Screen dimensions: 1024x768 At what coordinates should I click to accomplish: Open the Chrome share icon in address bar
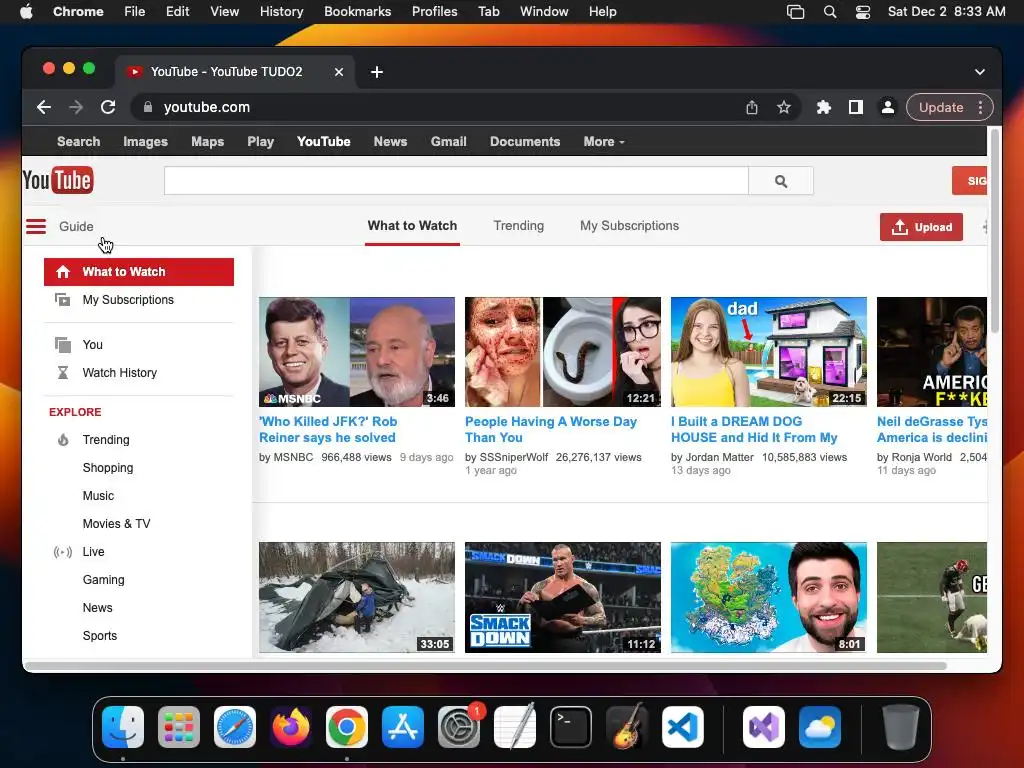point(752,107)
